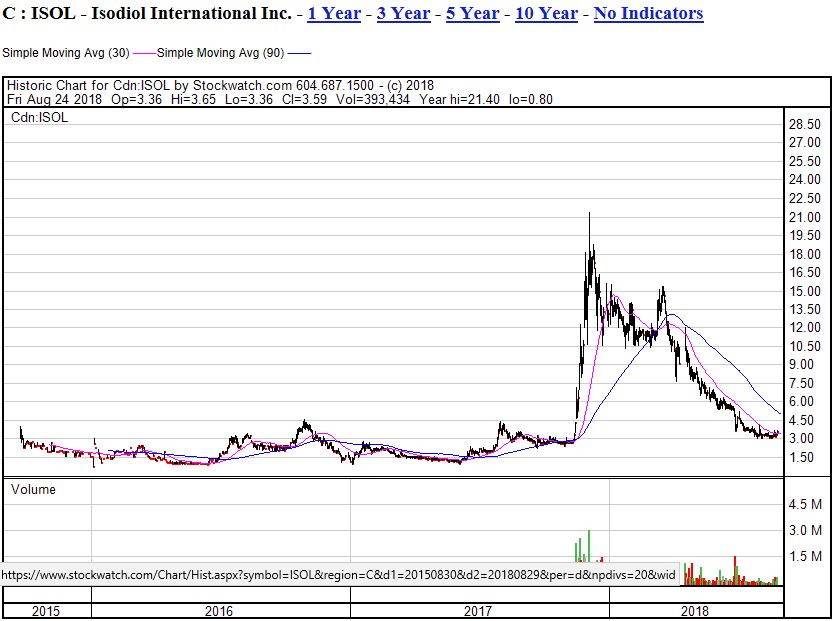Click the chart title for Isodiol International Inc.

coord(151,13)
